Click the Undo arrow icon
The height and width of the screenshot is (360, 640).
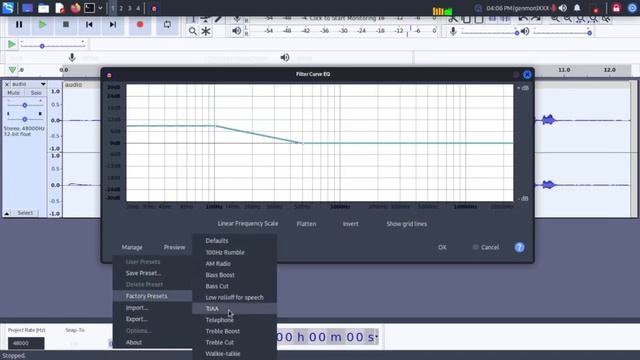523,19
